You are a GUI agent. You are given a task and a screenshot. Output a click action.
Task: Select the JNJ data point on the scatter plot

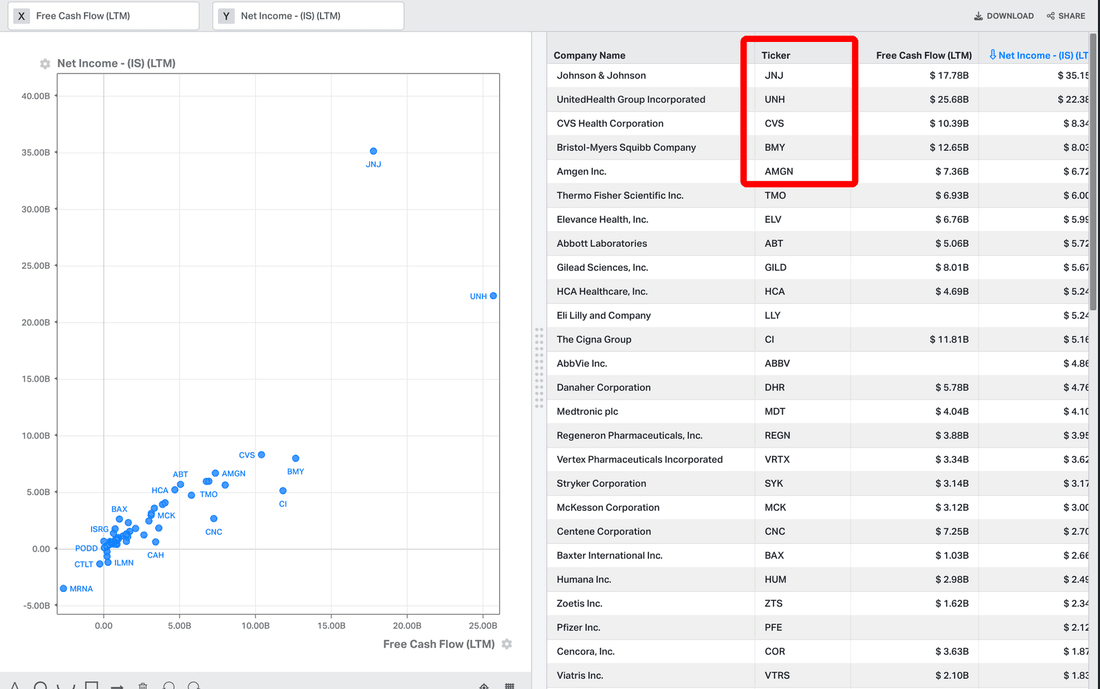373,151
